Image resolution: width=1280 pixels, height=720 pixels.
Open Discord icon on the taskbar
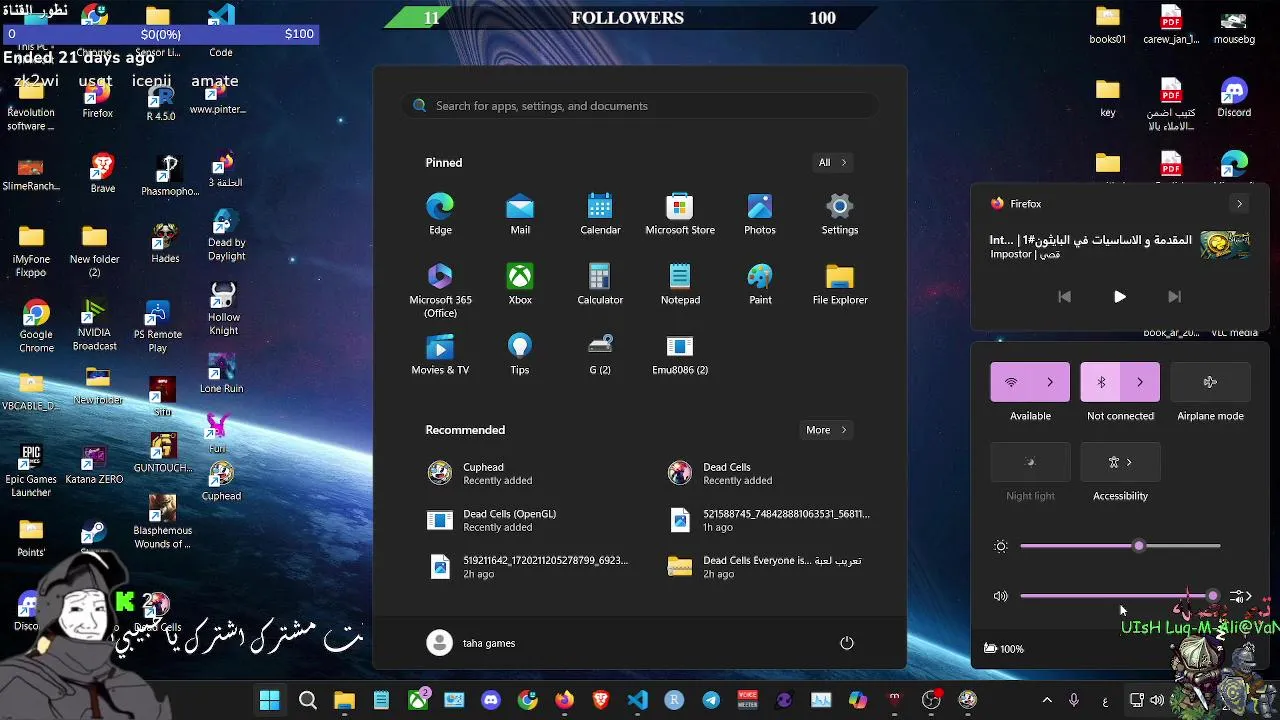[491, 701]
